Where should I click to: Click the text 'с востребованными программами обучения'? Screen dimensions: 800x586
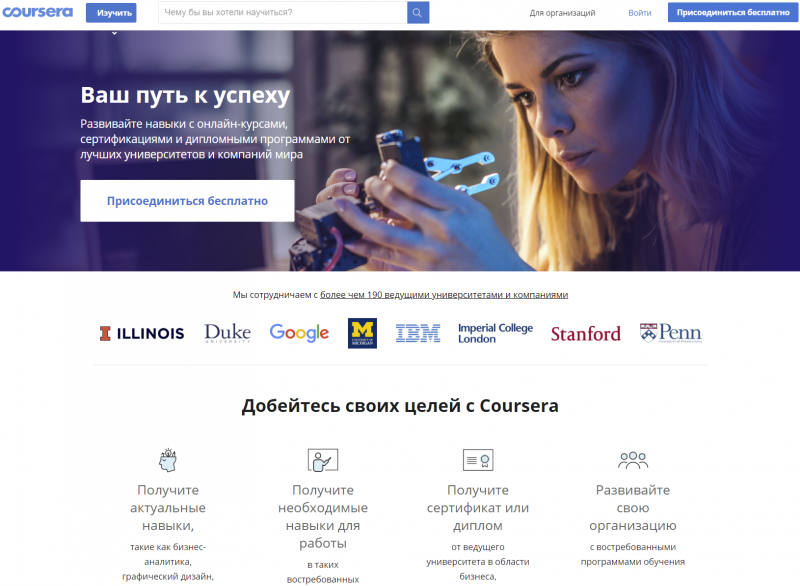point(633,554)
